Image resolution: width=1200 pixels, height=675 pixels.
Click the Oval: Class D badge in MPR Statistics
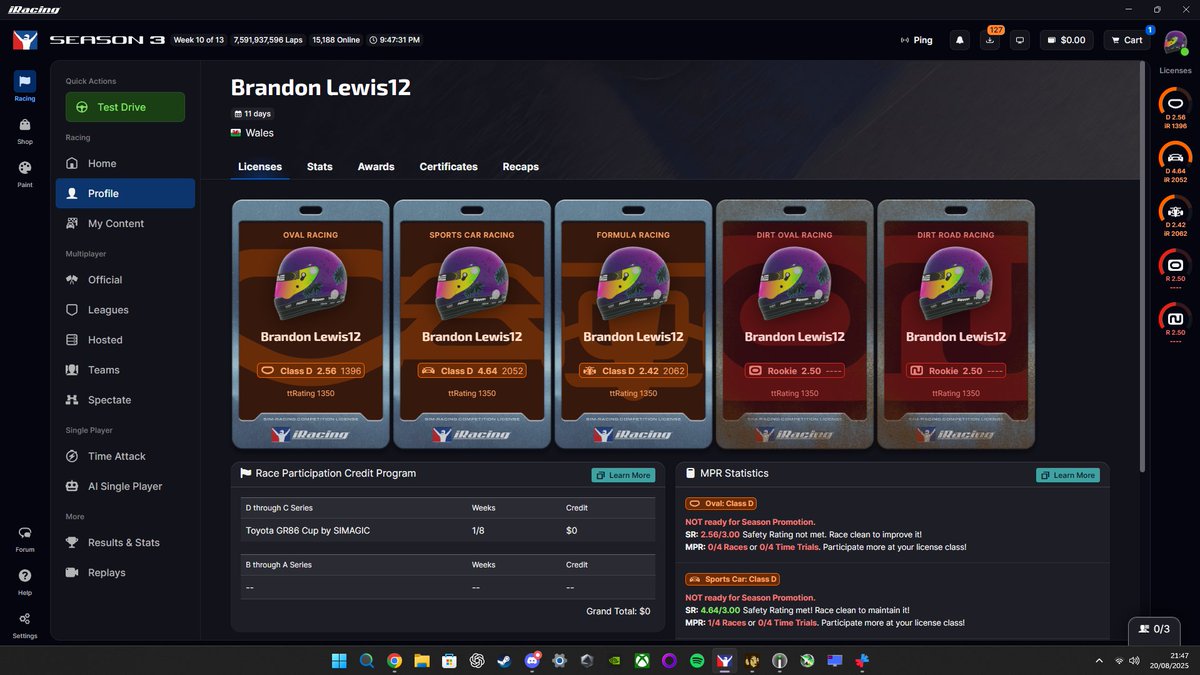(721, 504)
